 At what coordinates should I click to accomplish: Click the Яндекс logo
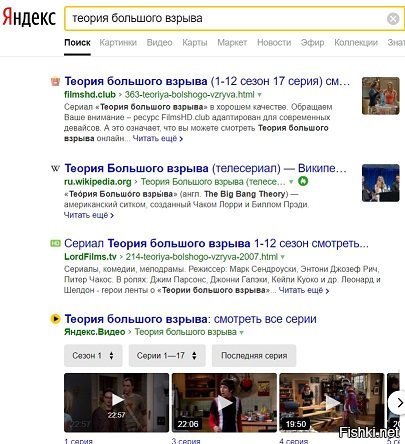(29, 17)
